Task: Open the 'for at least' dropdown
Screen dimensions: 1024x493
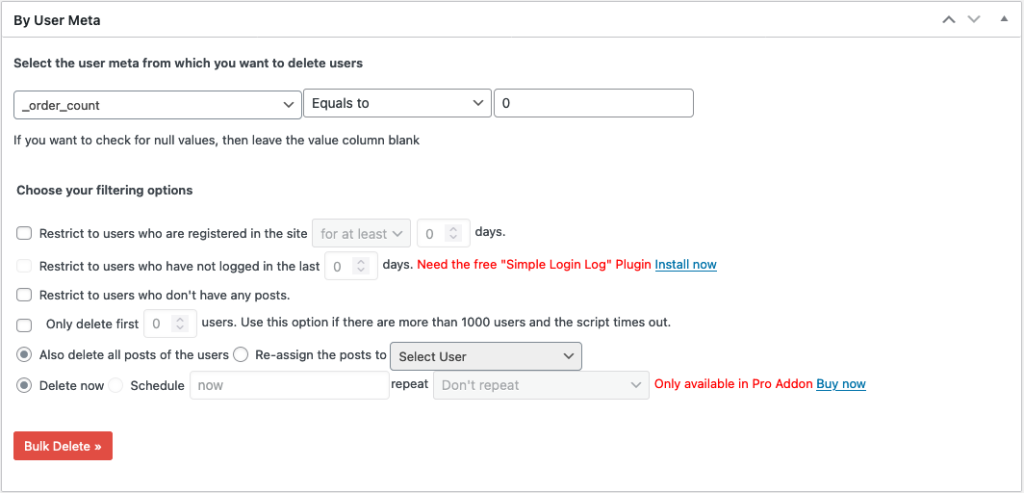Action: (x=361, y=233)
